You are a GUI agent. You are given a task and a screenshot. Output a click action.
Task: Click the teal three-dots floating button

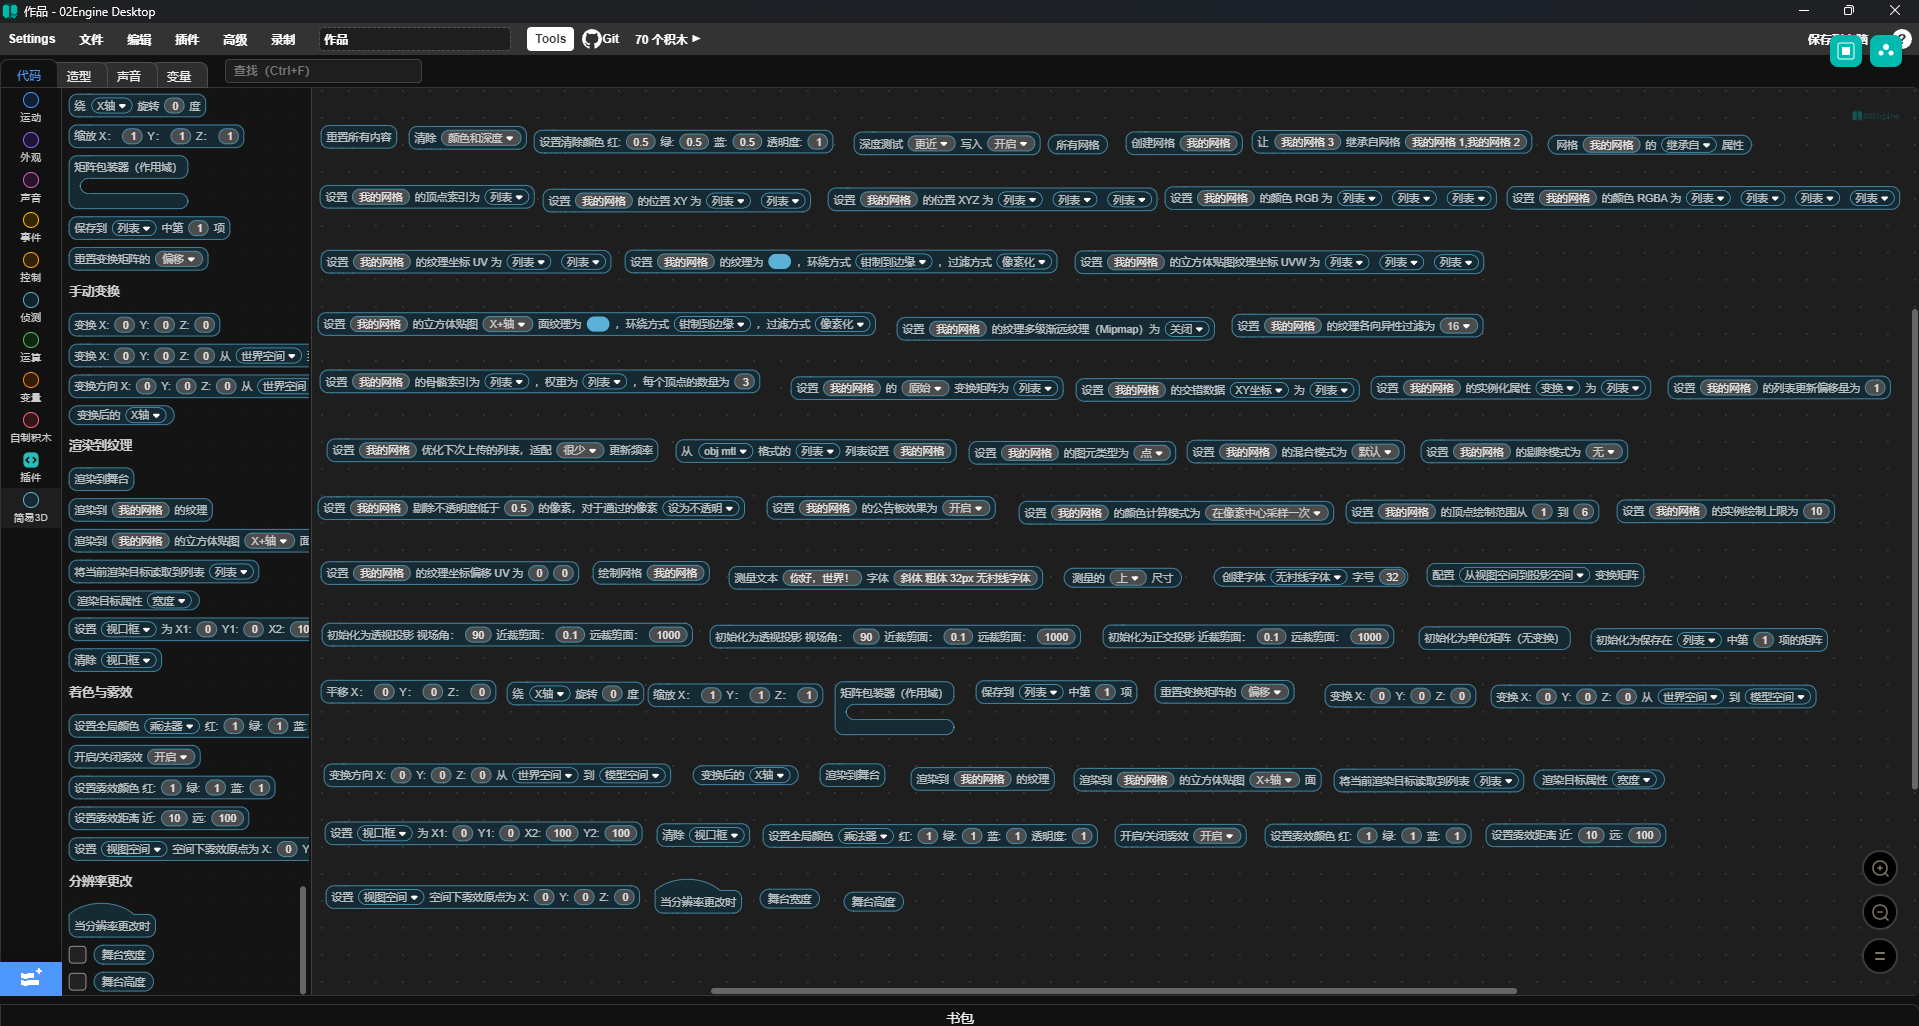tap(1885, 51)
